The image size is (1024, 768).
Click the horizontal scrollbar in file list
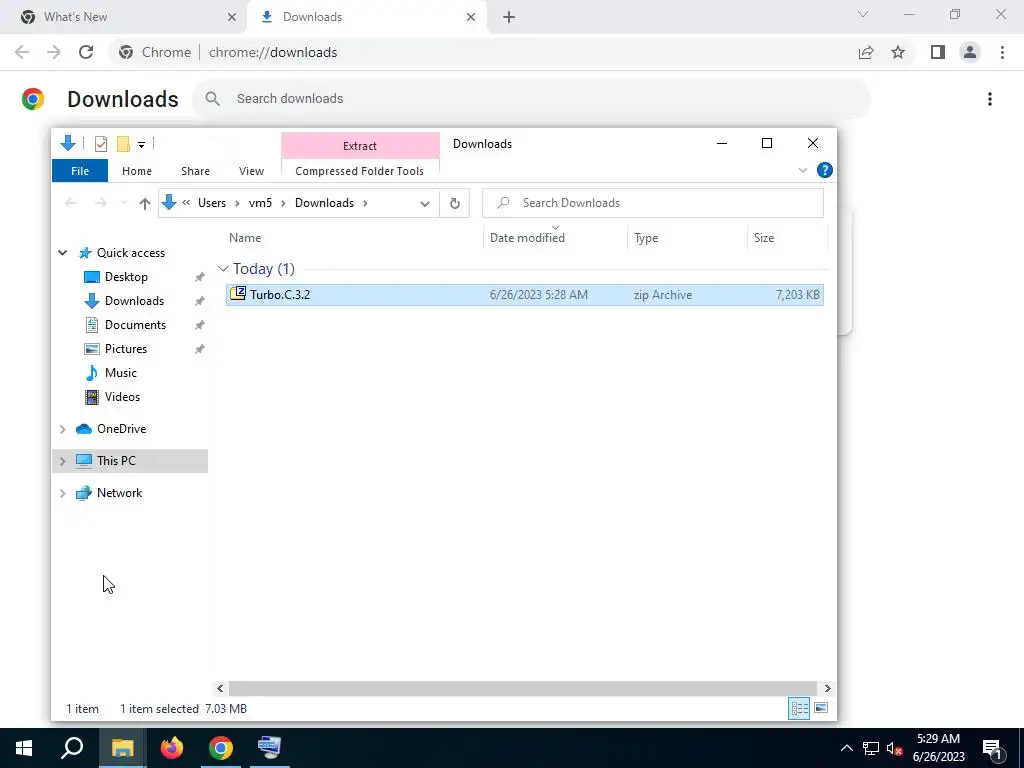point(522,688)
